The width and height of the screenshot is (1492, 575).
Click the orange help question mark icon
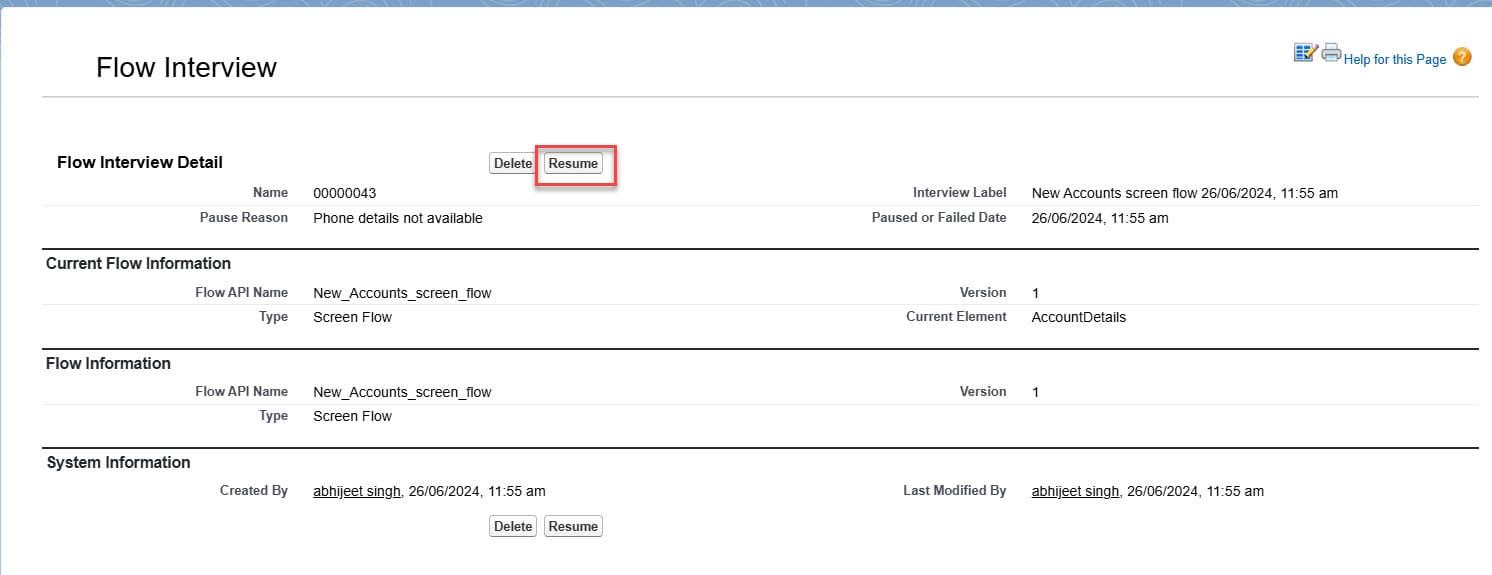click(x=1462, y=58)
